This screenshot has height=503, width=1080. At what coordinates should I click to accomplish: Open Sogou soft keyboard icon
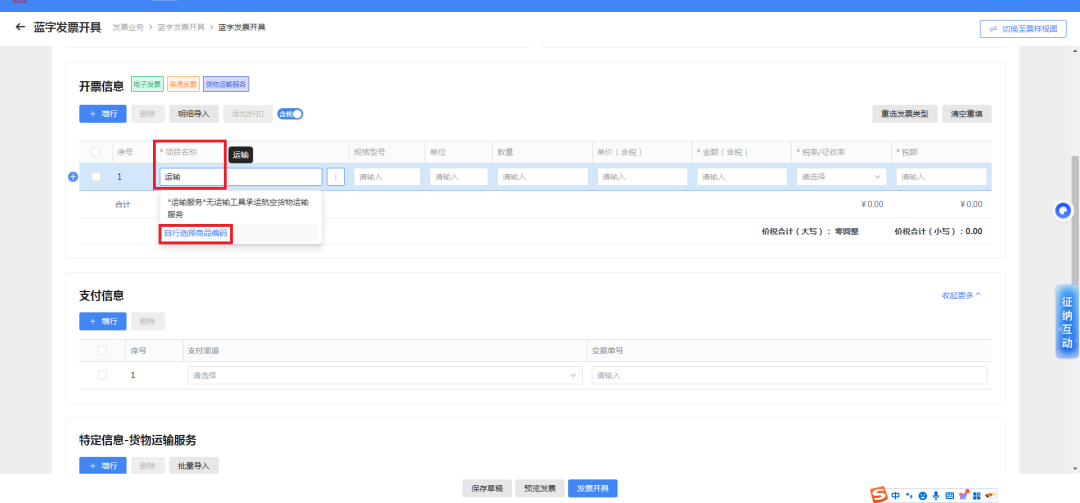click(950, 495)
